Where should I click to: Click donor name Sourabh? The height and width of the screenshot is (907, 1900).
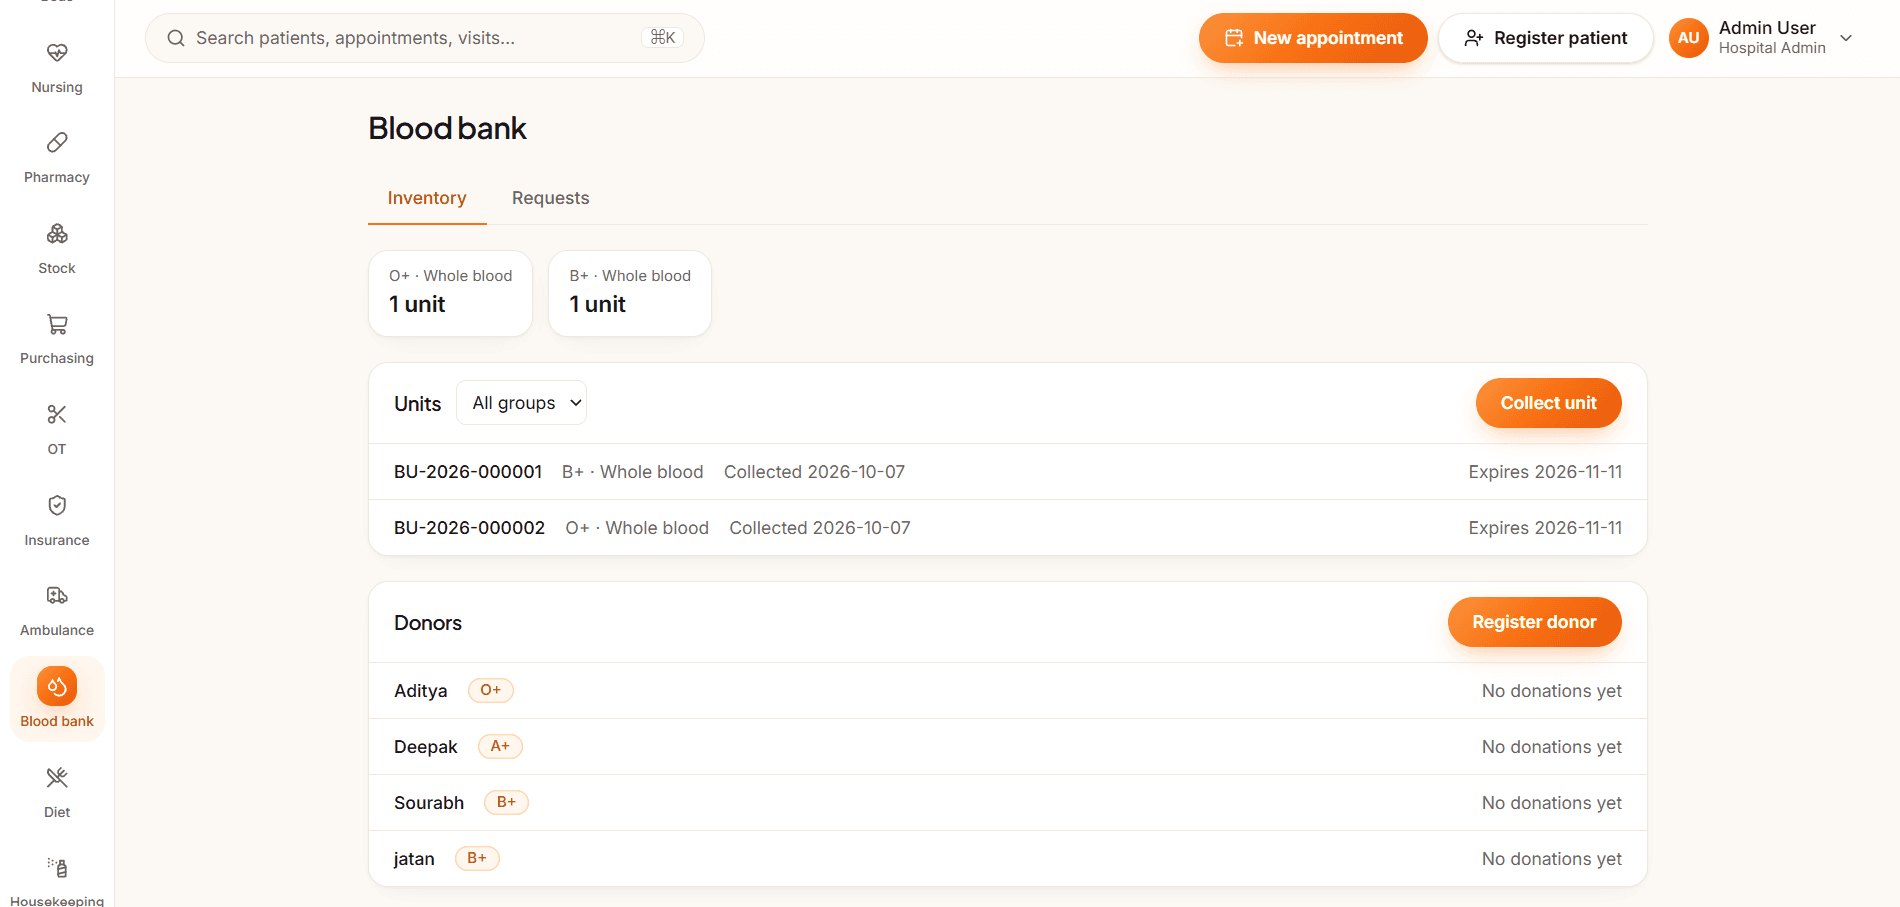point(429,803)
